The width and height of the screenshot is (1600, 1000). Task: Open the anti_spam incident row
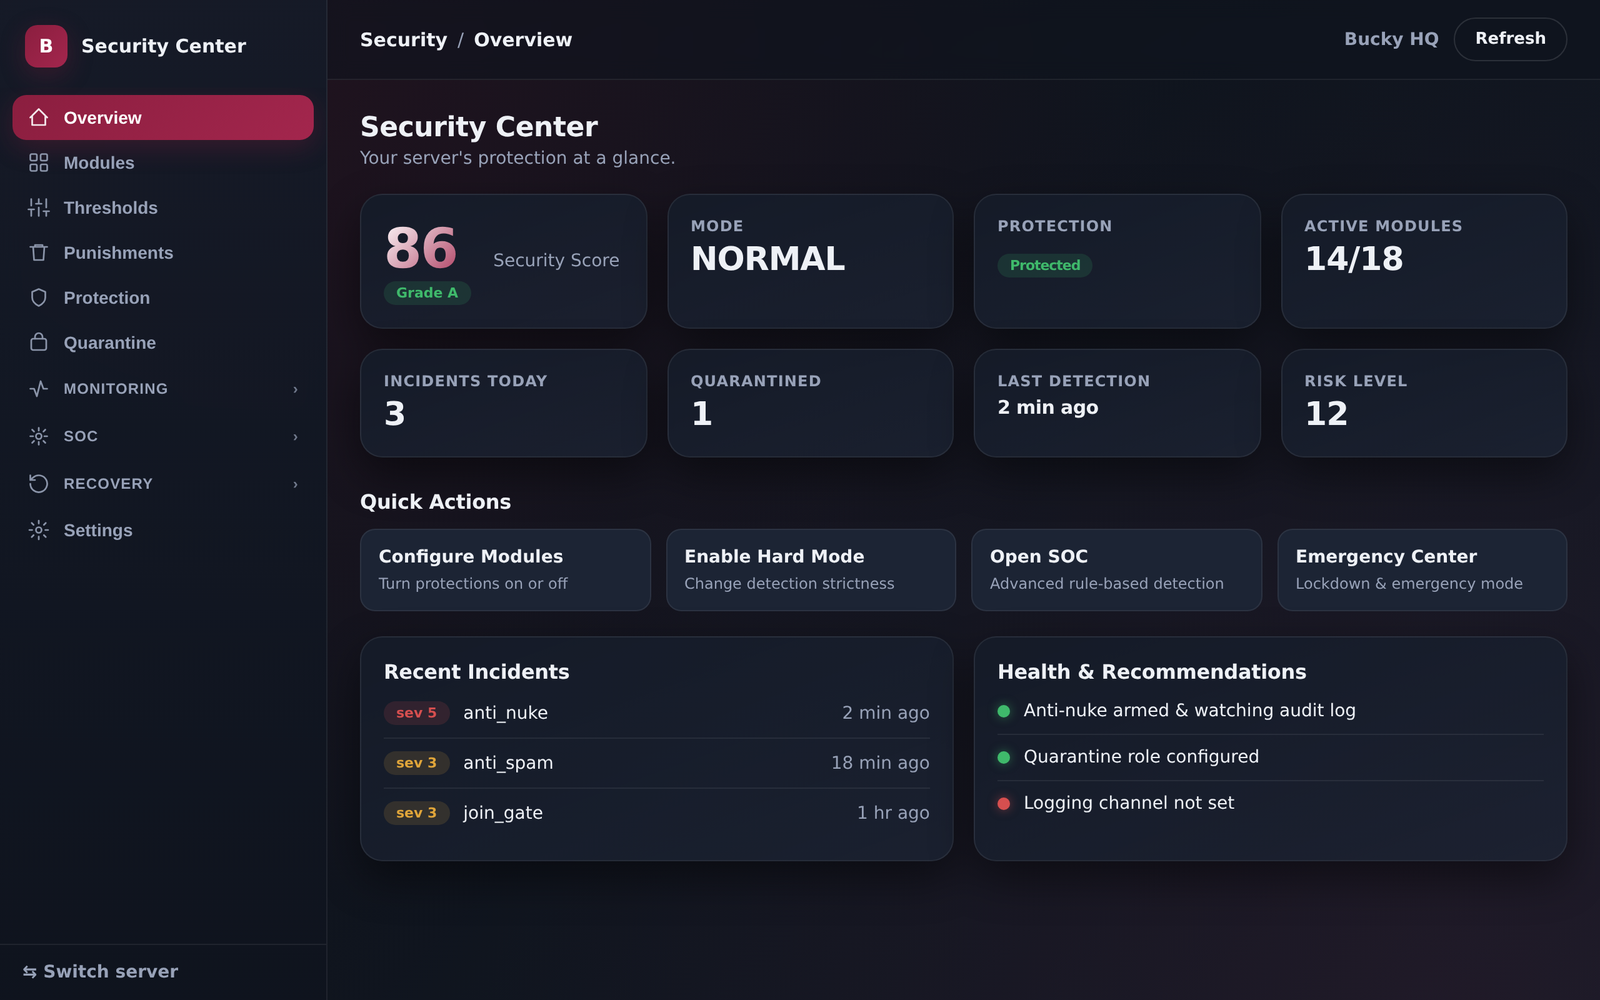tap(657, 763)
